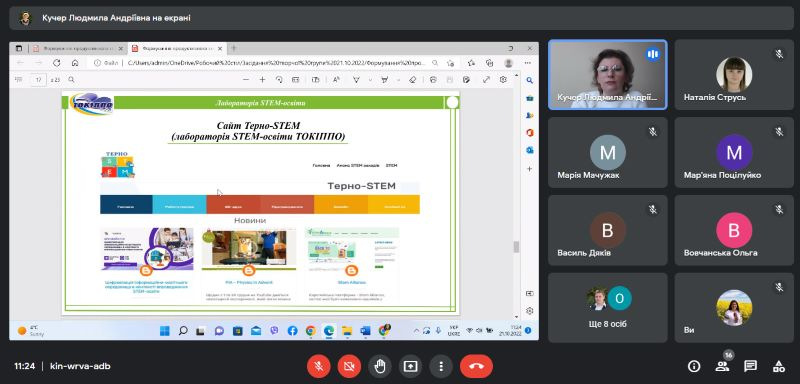
Task: Unmute your microphone in Meet
Action: [x=318, y=366]
